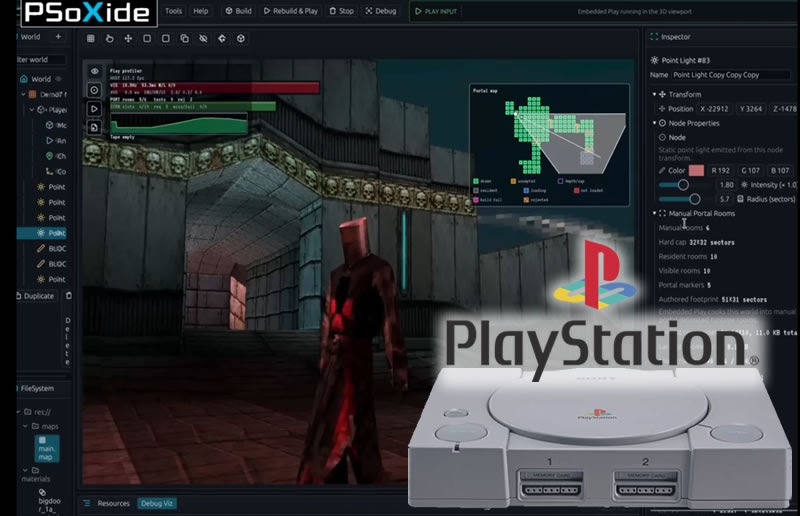
Task: Select the last Point light row below pencils
Action: [51, 279]
